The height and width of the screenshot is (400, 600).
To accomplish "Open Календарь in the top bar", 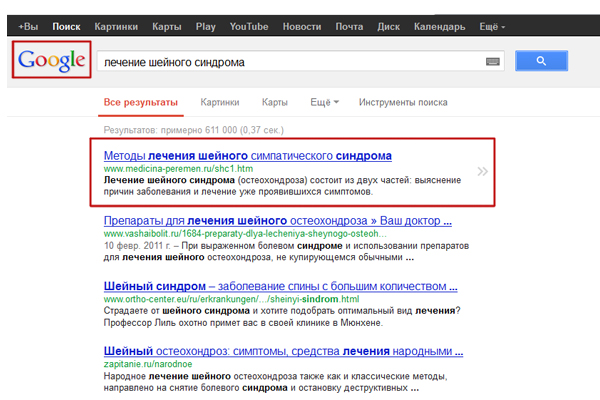I will tap(439, 27).
